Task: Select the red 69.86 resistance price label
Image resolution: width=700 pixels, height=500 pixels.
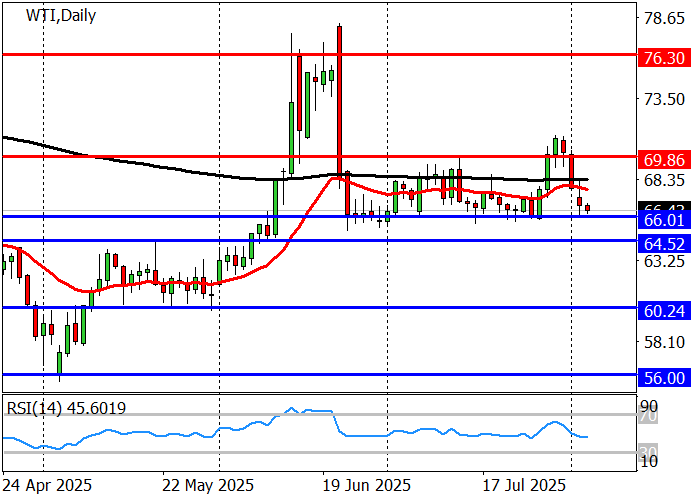Action: point(662,160)
